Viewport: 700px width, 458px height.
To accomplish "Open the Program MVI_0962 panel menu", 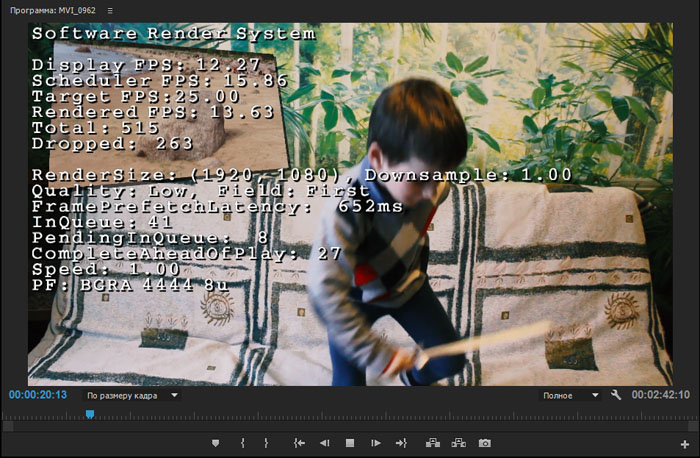I will point(110,10).
